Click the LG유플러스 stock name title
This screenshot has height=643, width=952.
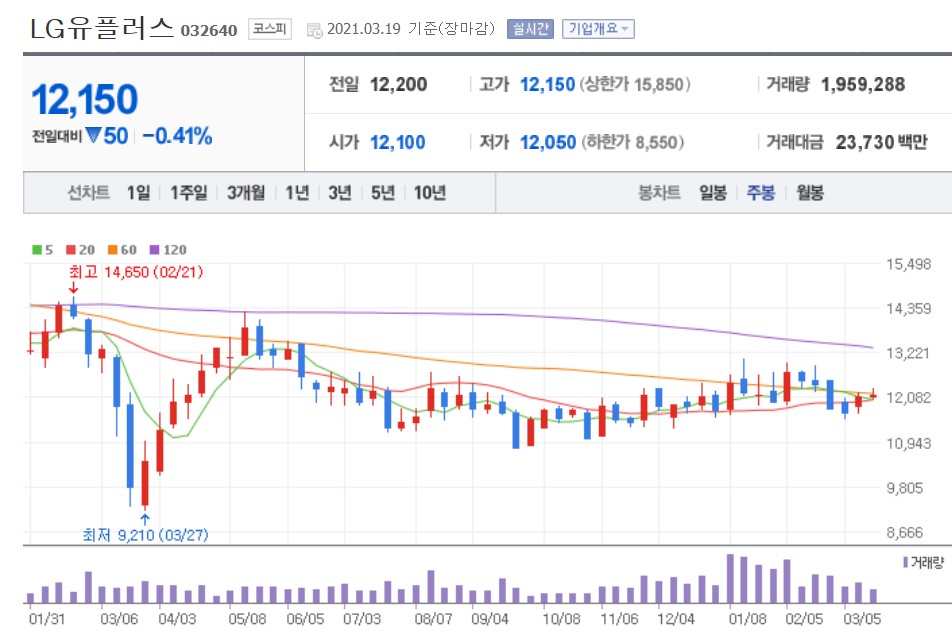tap(102, 28)
